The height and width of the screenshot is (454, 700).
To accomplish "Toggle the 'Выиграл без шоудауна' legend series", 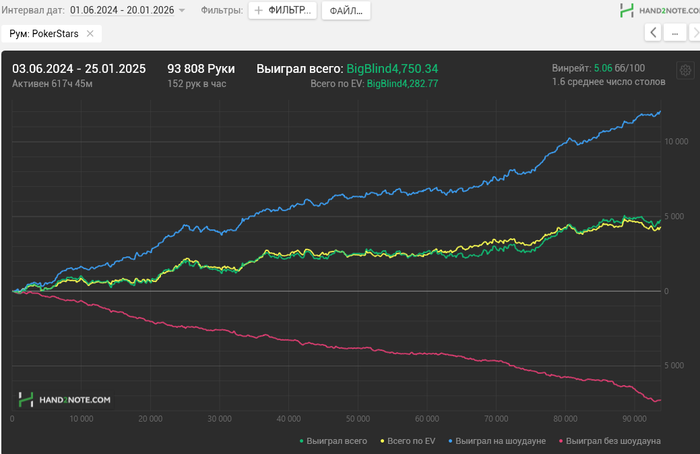I will pos(609,441).
